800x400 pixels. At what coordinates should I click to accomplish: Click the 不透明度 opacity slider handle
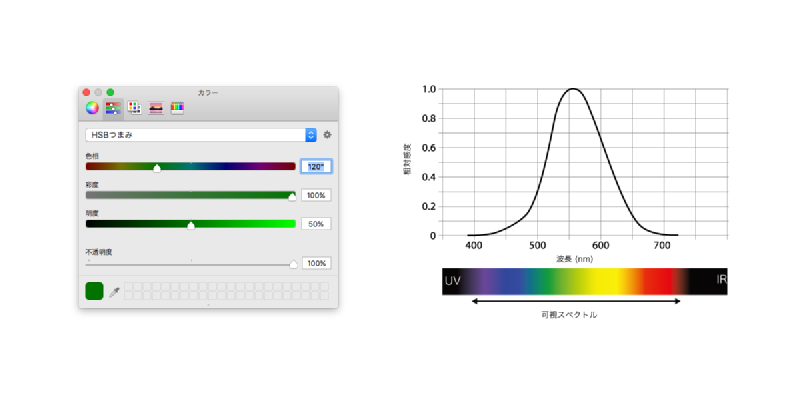pos(293,264)
